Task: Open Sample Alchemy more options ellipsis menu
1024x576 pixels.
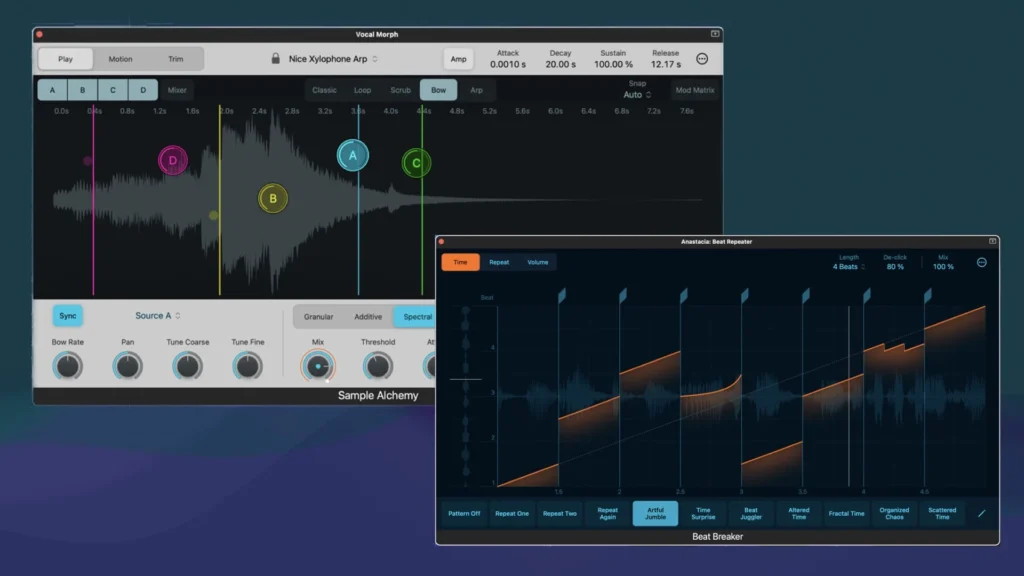Action: (x=702, y=59)
